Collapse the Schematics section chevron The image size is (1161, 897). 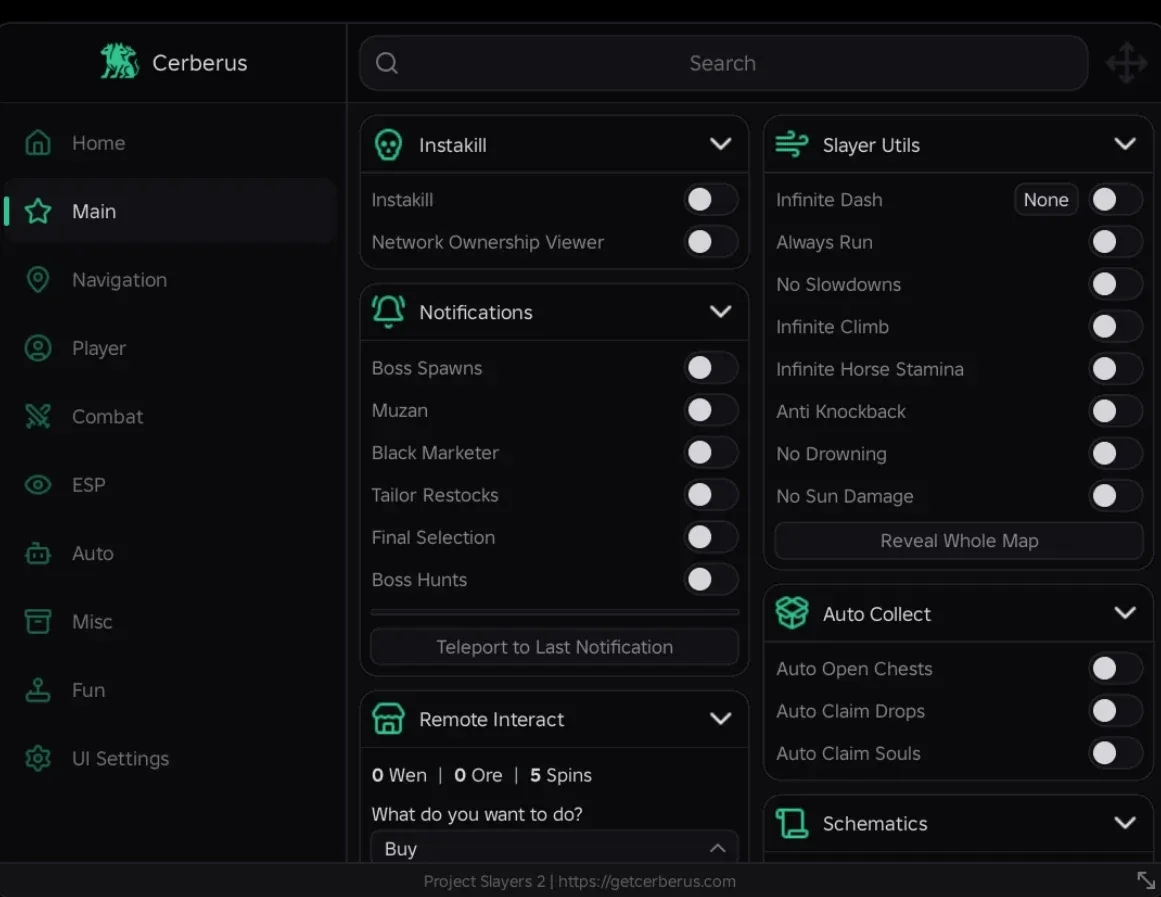1125,823
